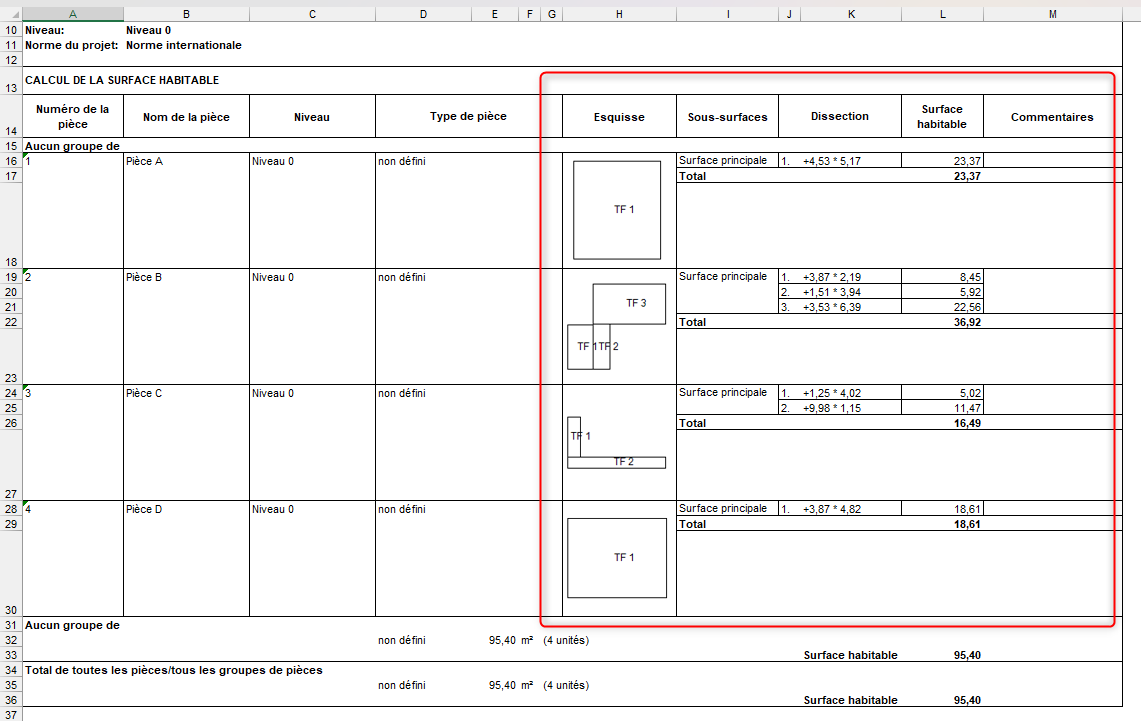
Task: Click the Dissection column header cell
Action: tap(839, 115)
